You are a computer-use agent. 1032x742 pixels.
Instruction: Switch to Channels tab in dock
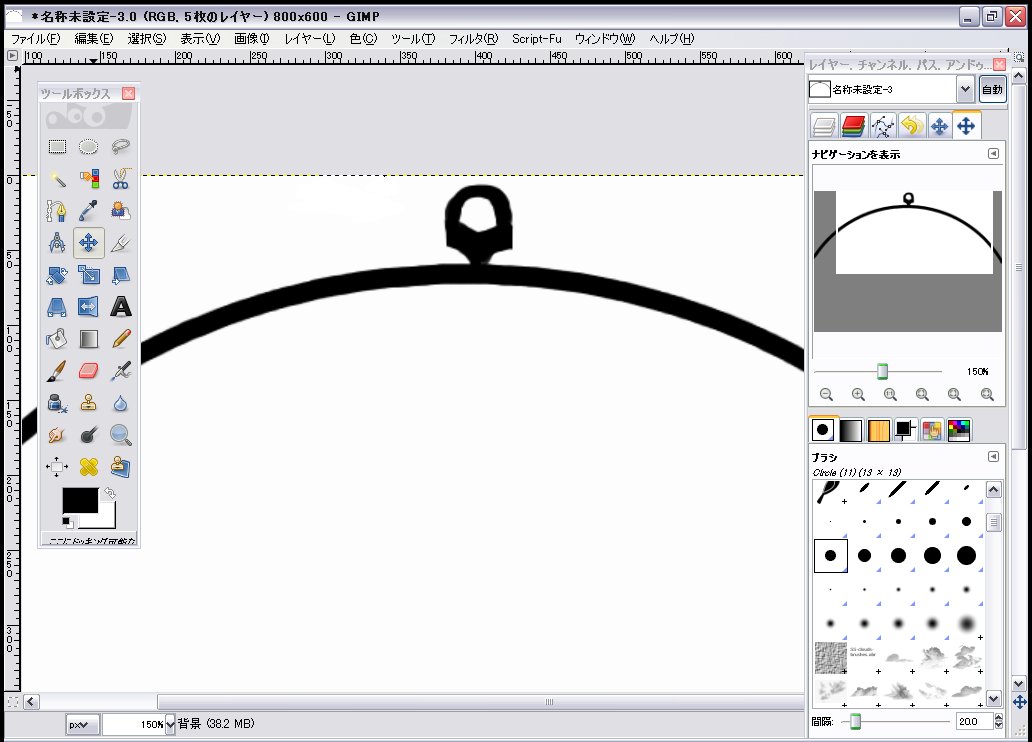pos(853,126)
